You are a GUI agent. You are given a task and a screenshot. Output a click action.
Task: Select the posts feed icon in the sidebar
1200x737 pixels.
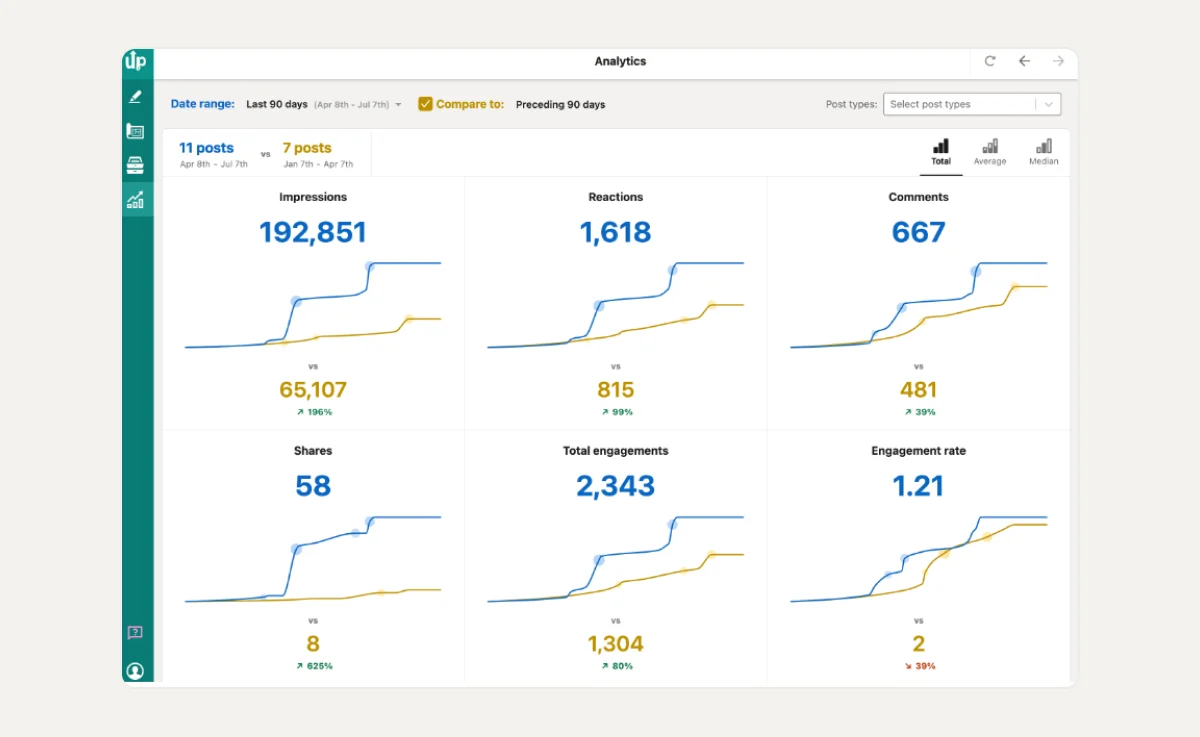pos(136,131)
